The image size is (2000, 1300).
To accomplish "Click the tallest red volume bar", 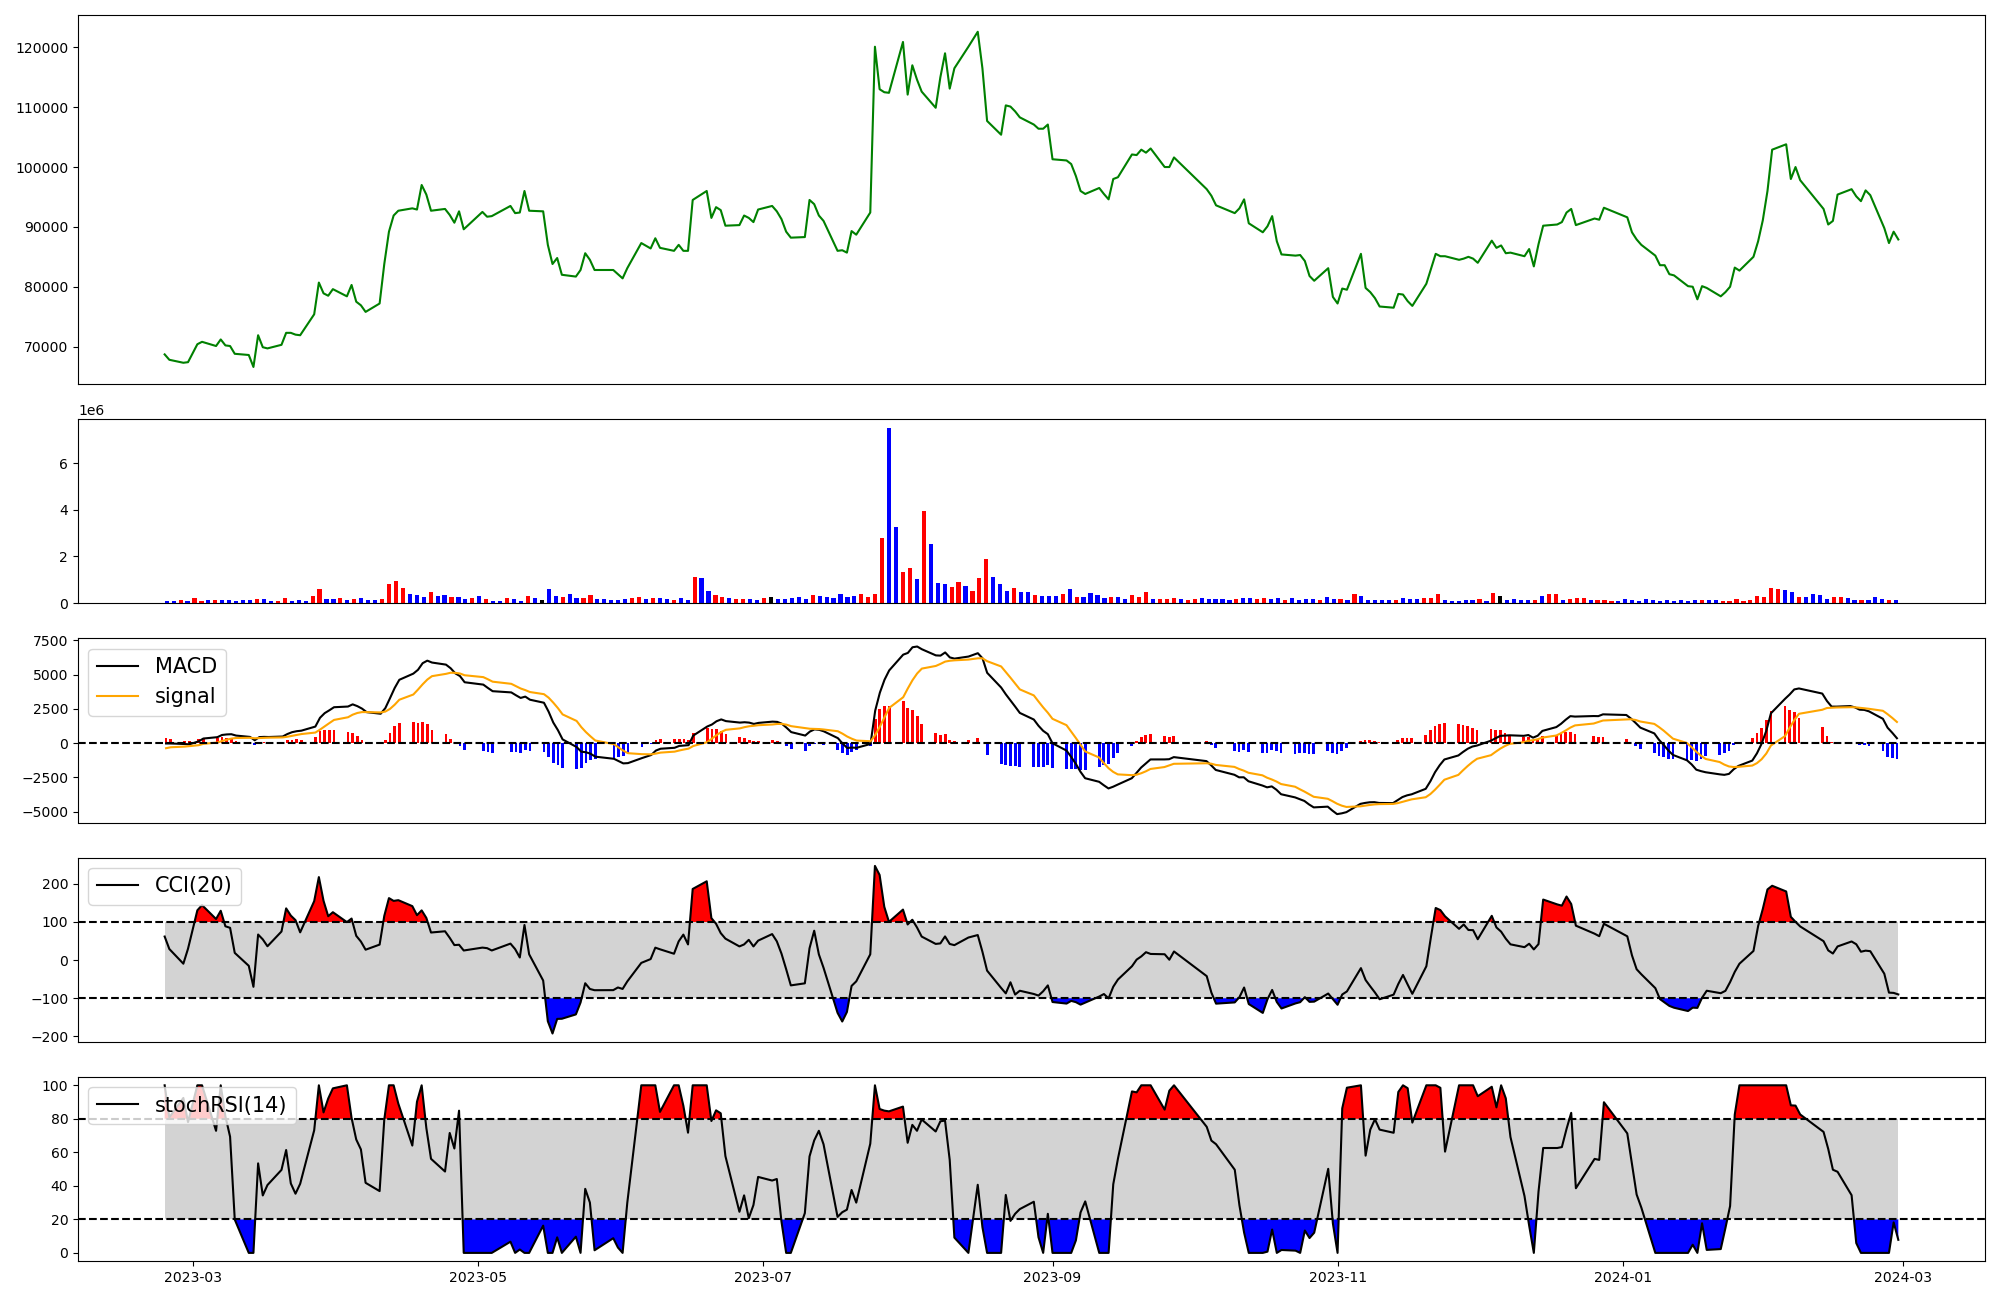I will tap(924, 557).
